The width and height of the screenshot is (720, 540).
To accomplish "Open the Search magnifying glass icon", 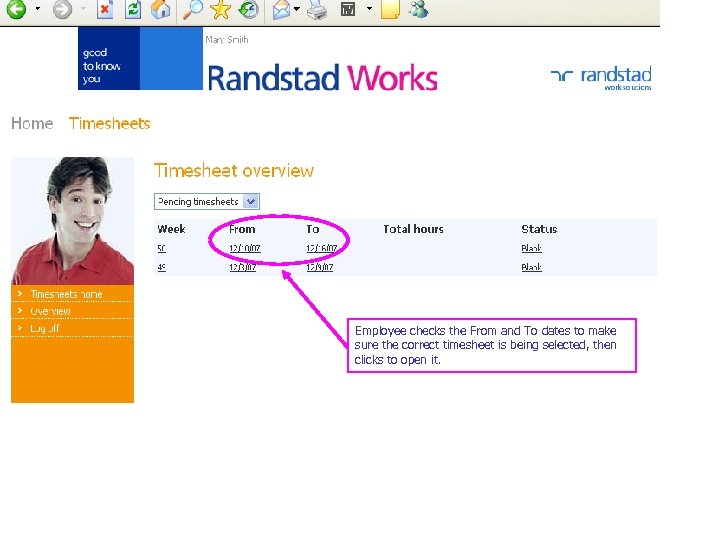I will pyautogui.click(x=193, y=9).
